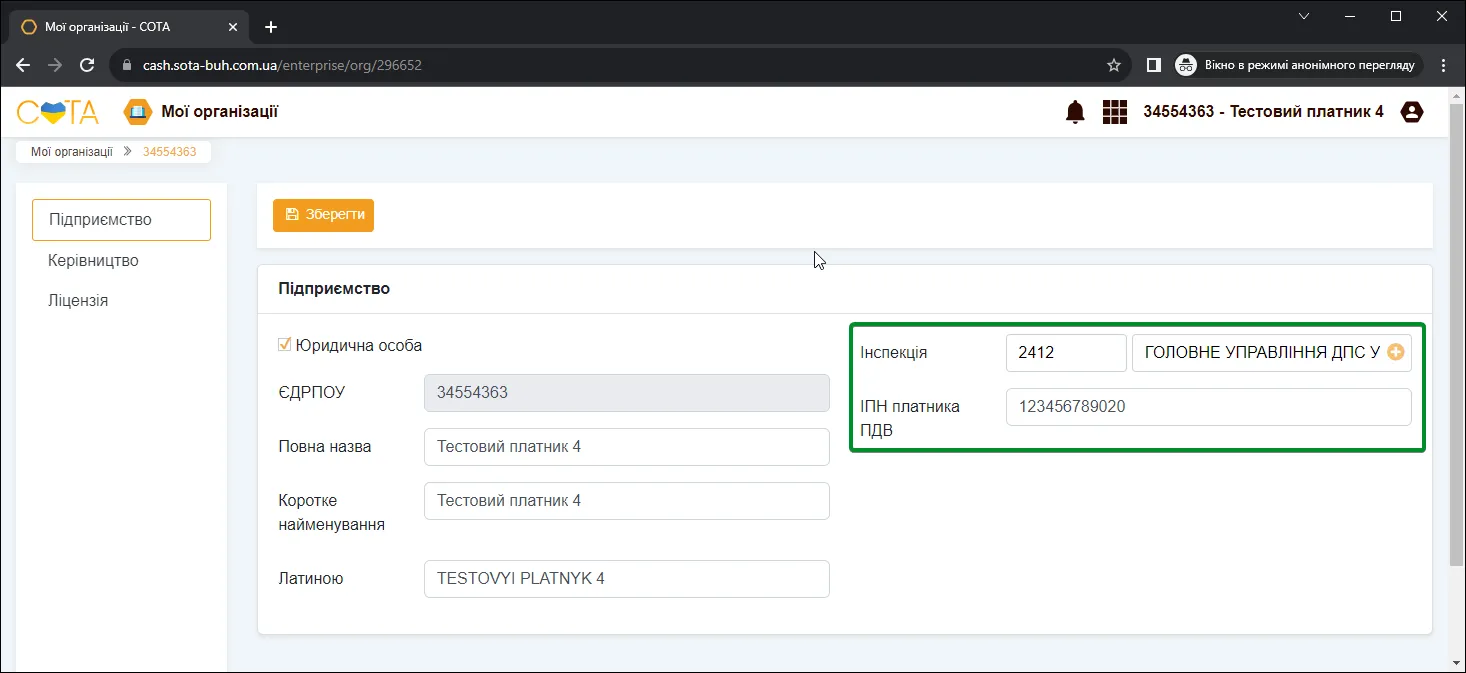Click the plus icon in Інспекція field
Viewport: 1466px width, 673px height.
(1396, 352)
